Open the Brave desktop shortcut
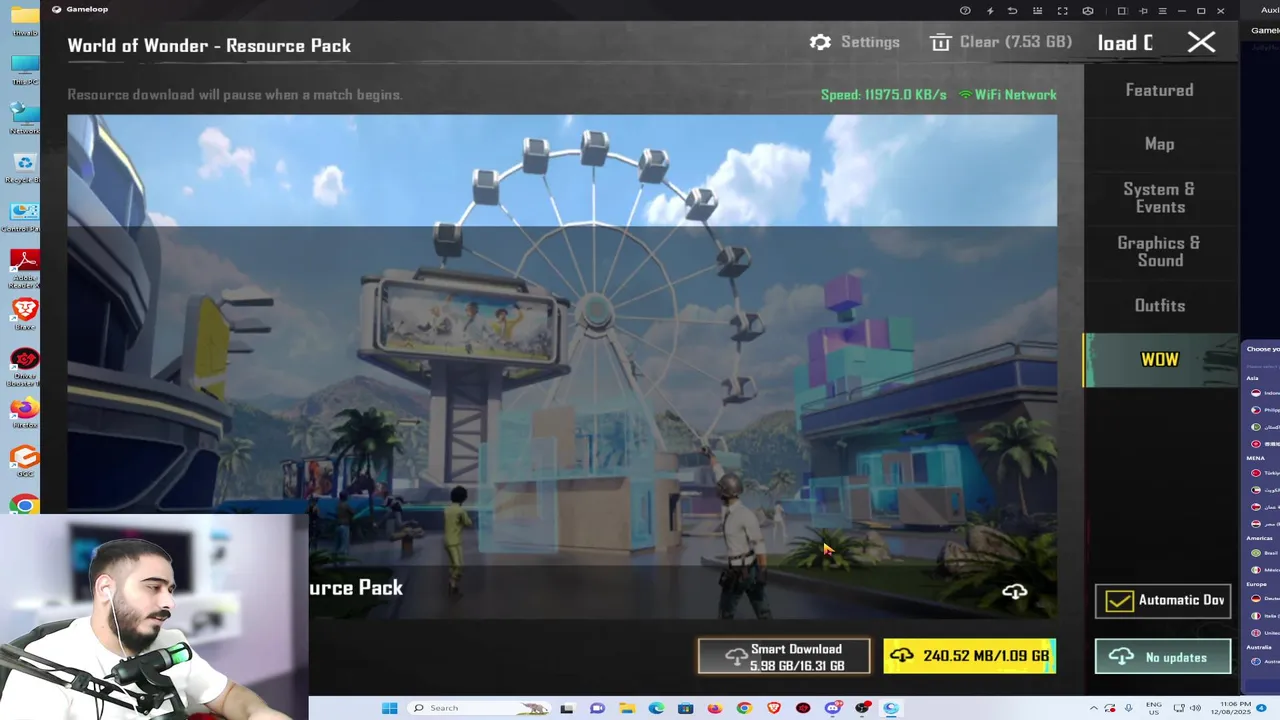 tap(24, 315)
